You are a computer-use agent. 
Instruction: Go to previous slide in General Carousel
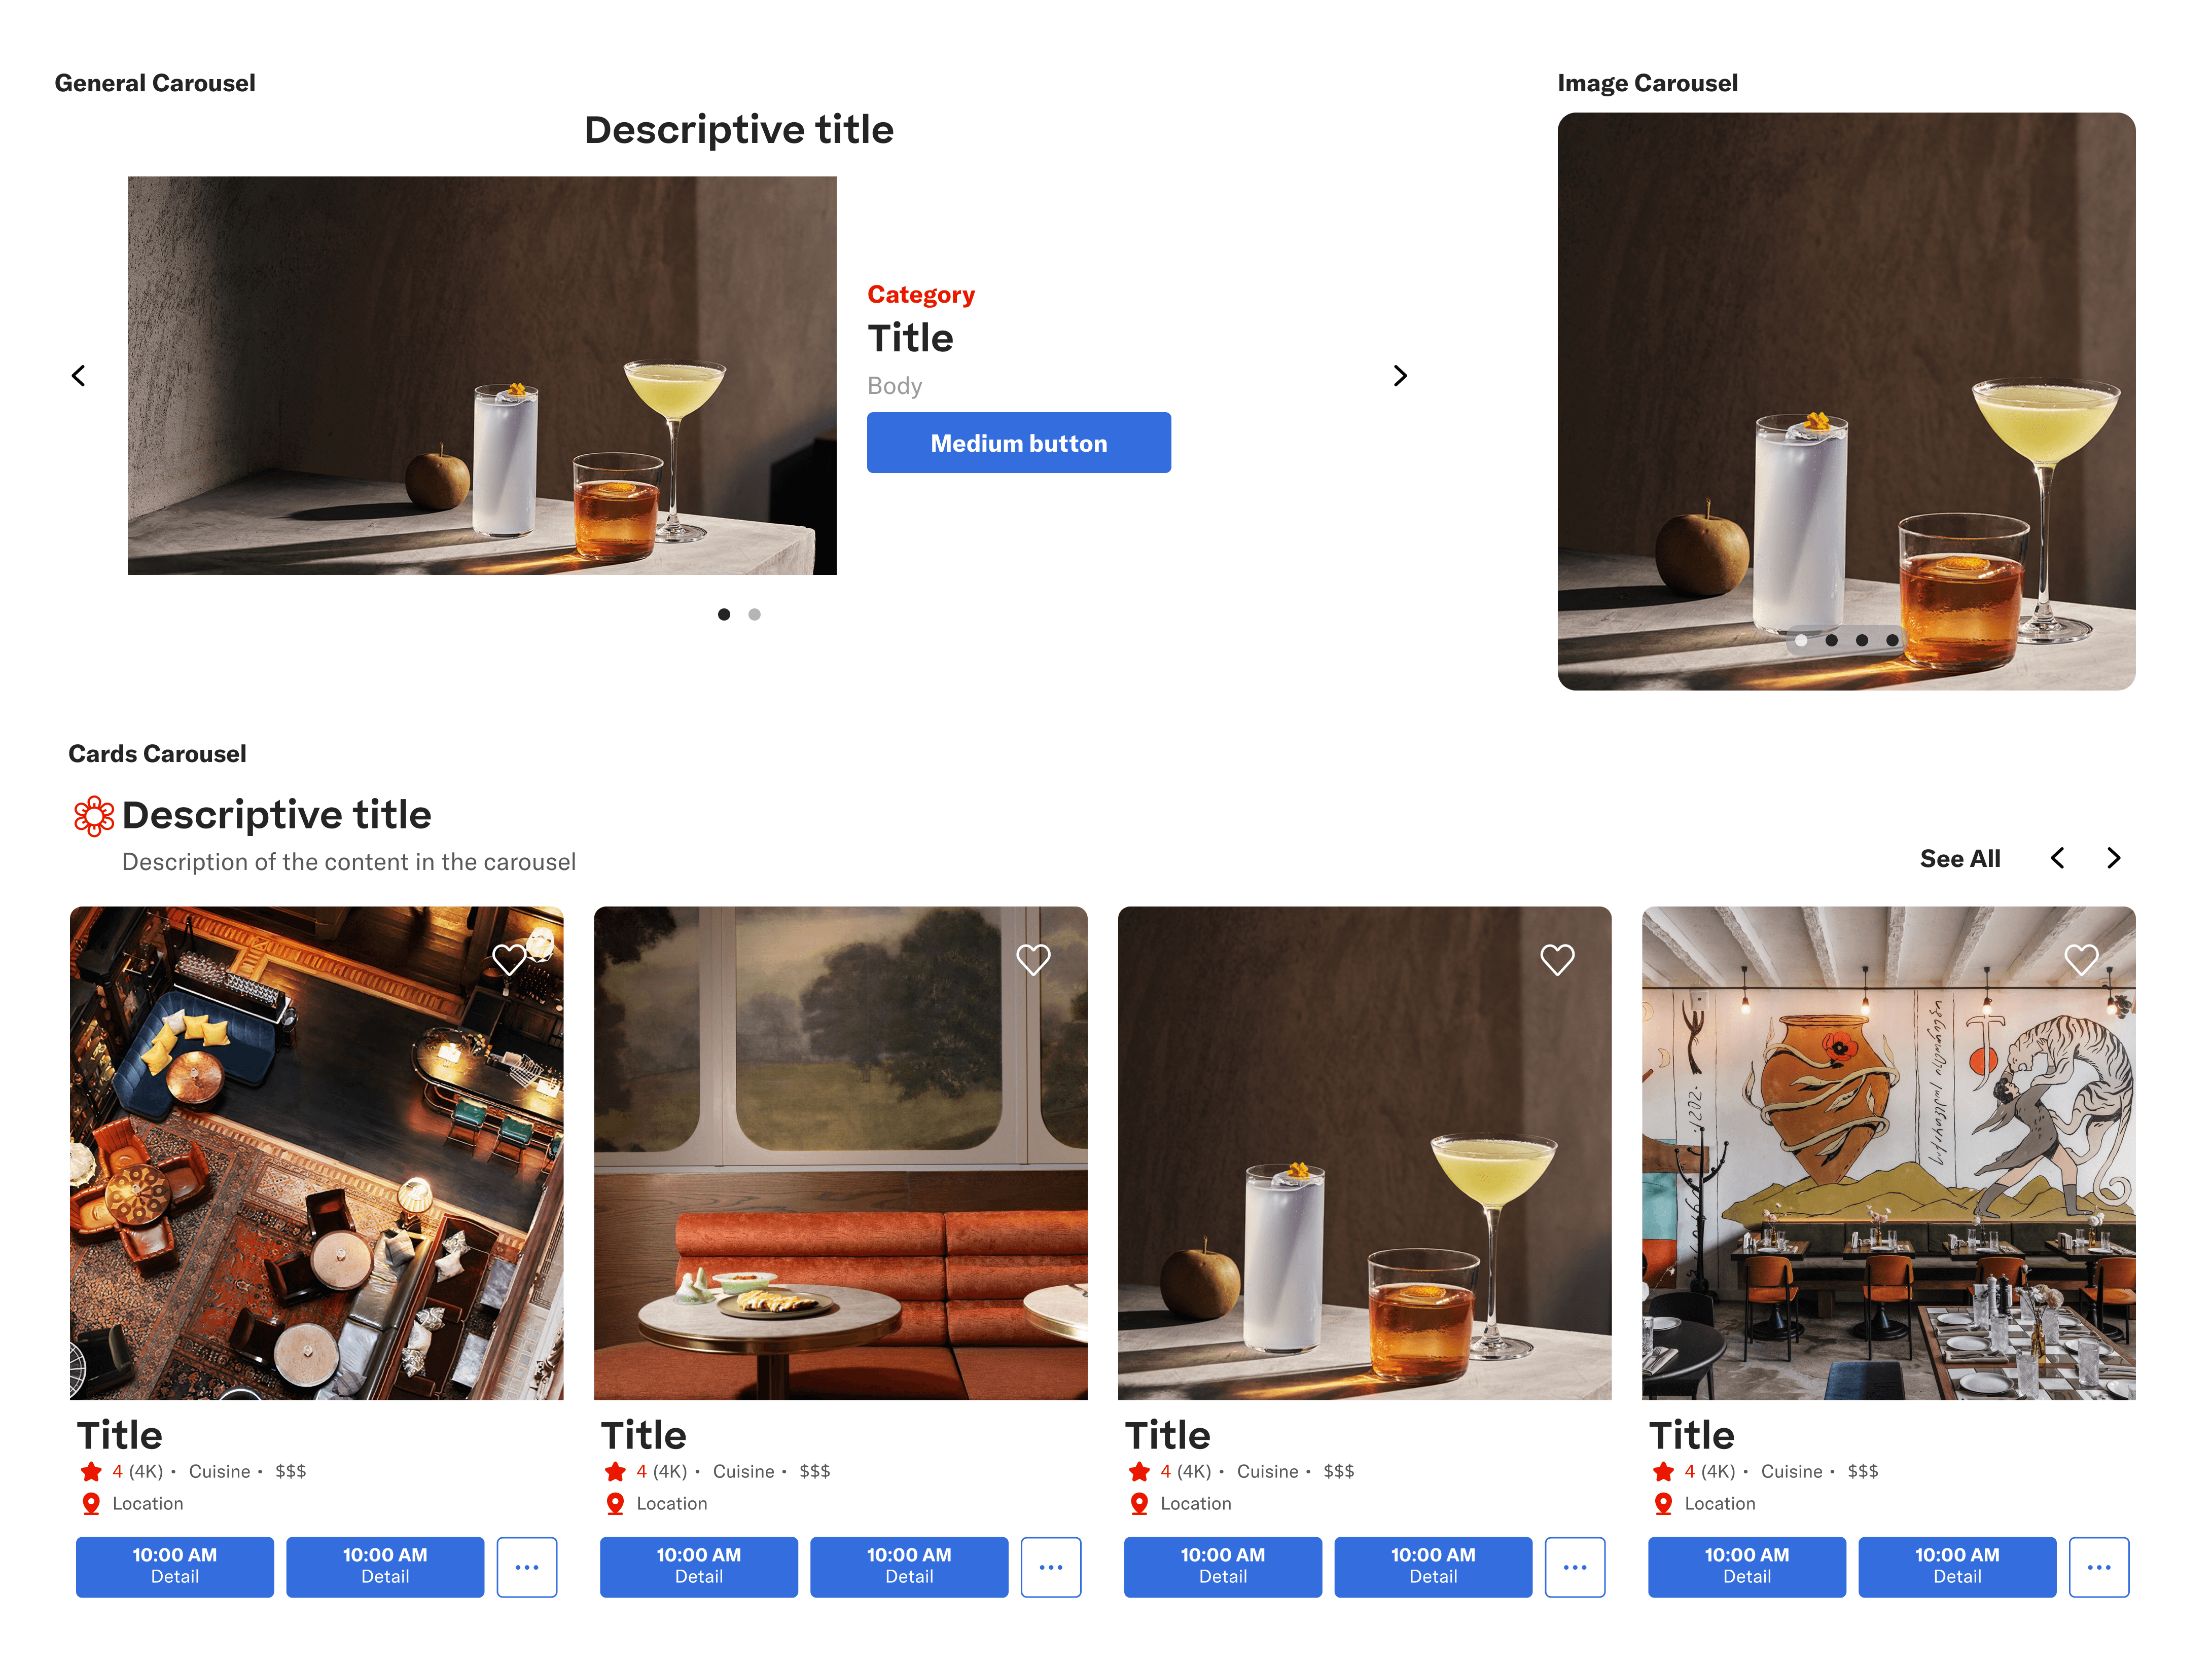(78, 376)
